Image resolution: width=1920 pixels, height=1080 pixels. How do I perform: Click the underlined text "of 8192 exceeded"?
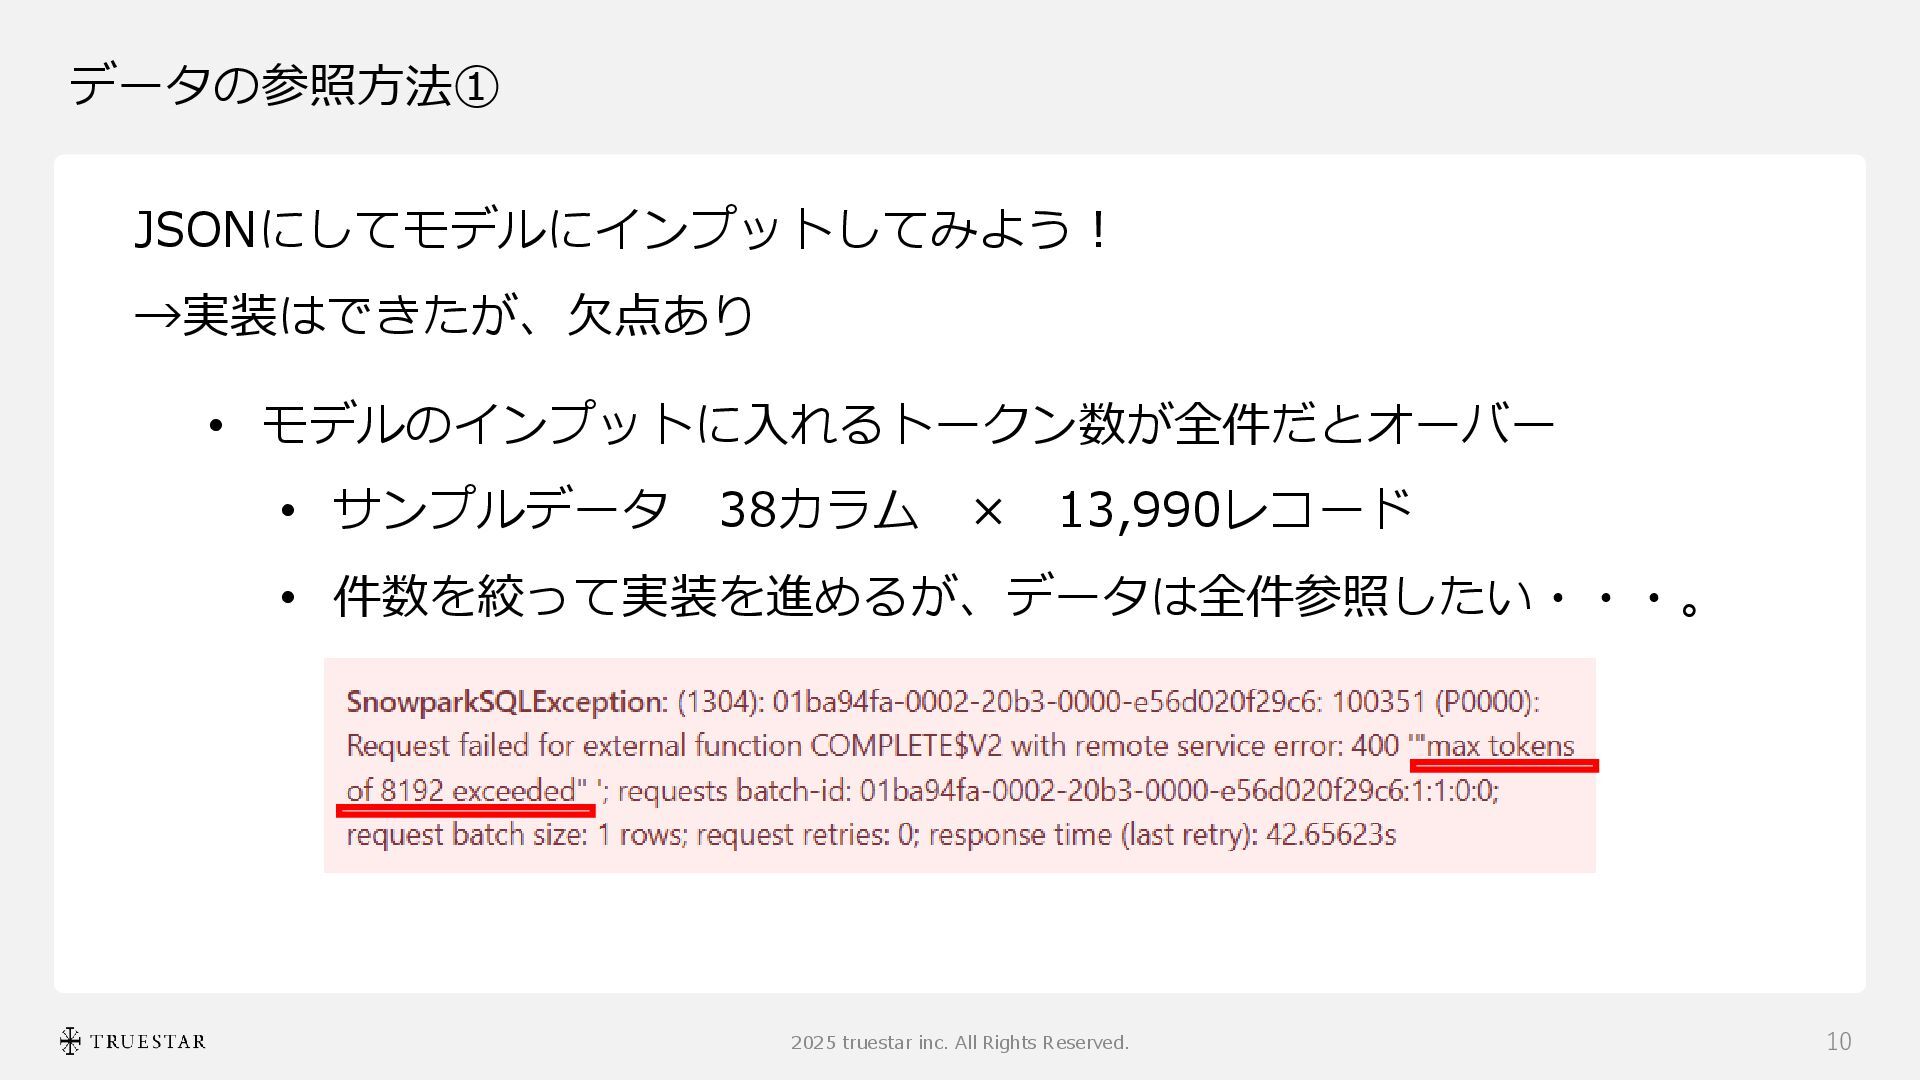(465, 791)
